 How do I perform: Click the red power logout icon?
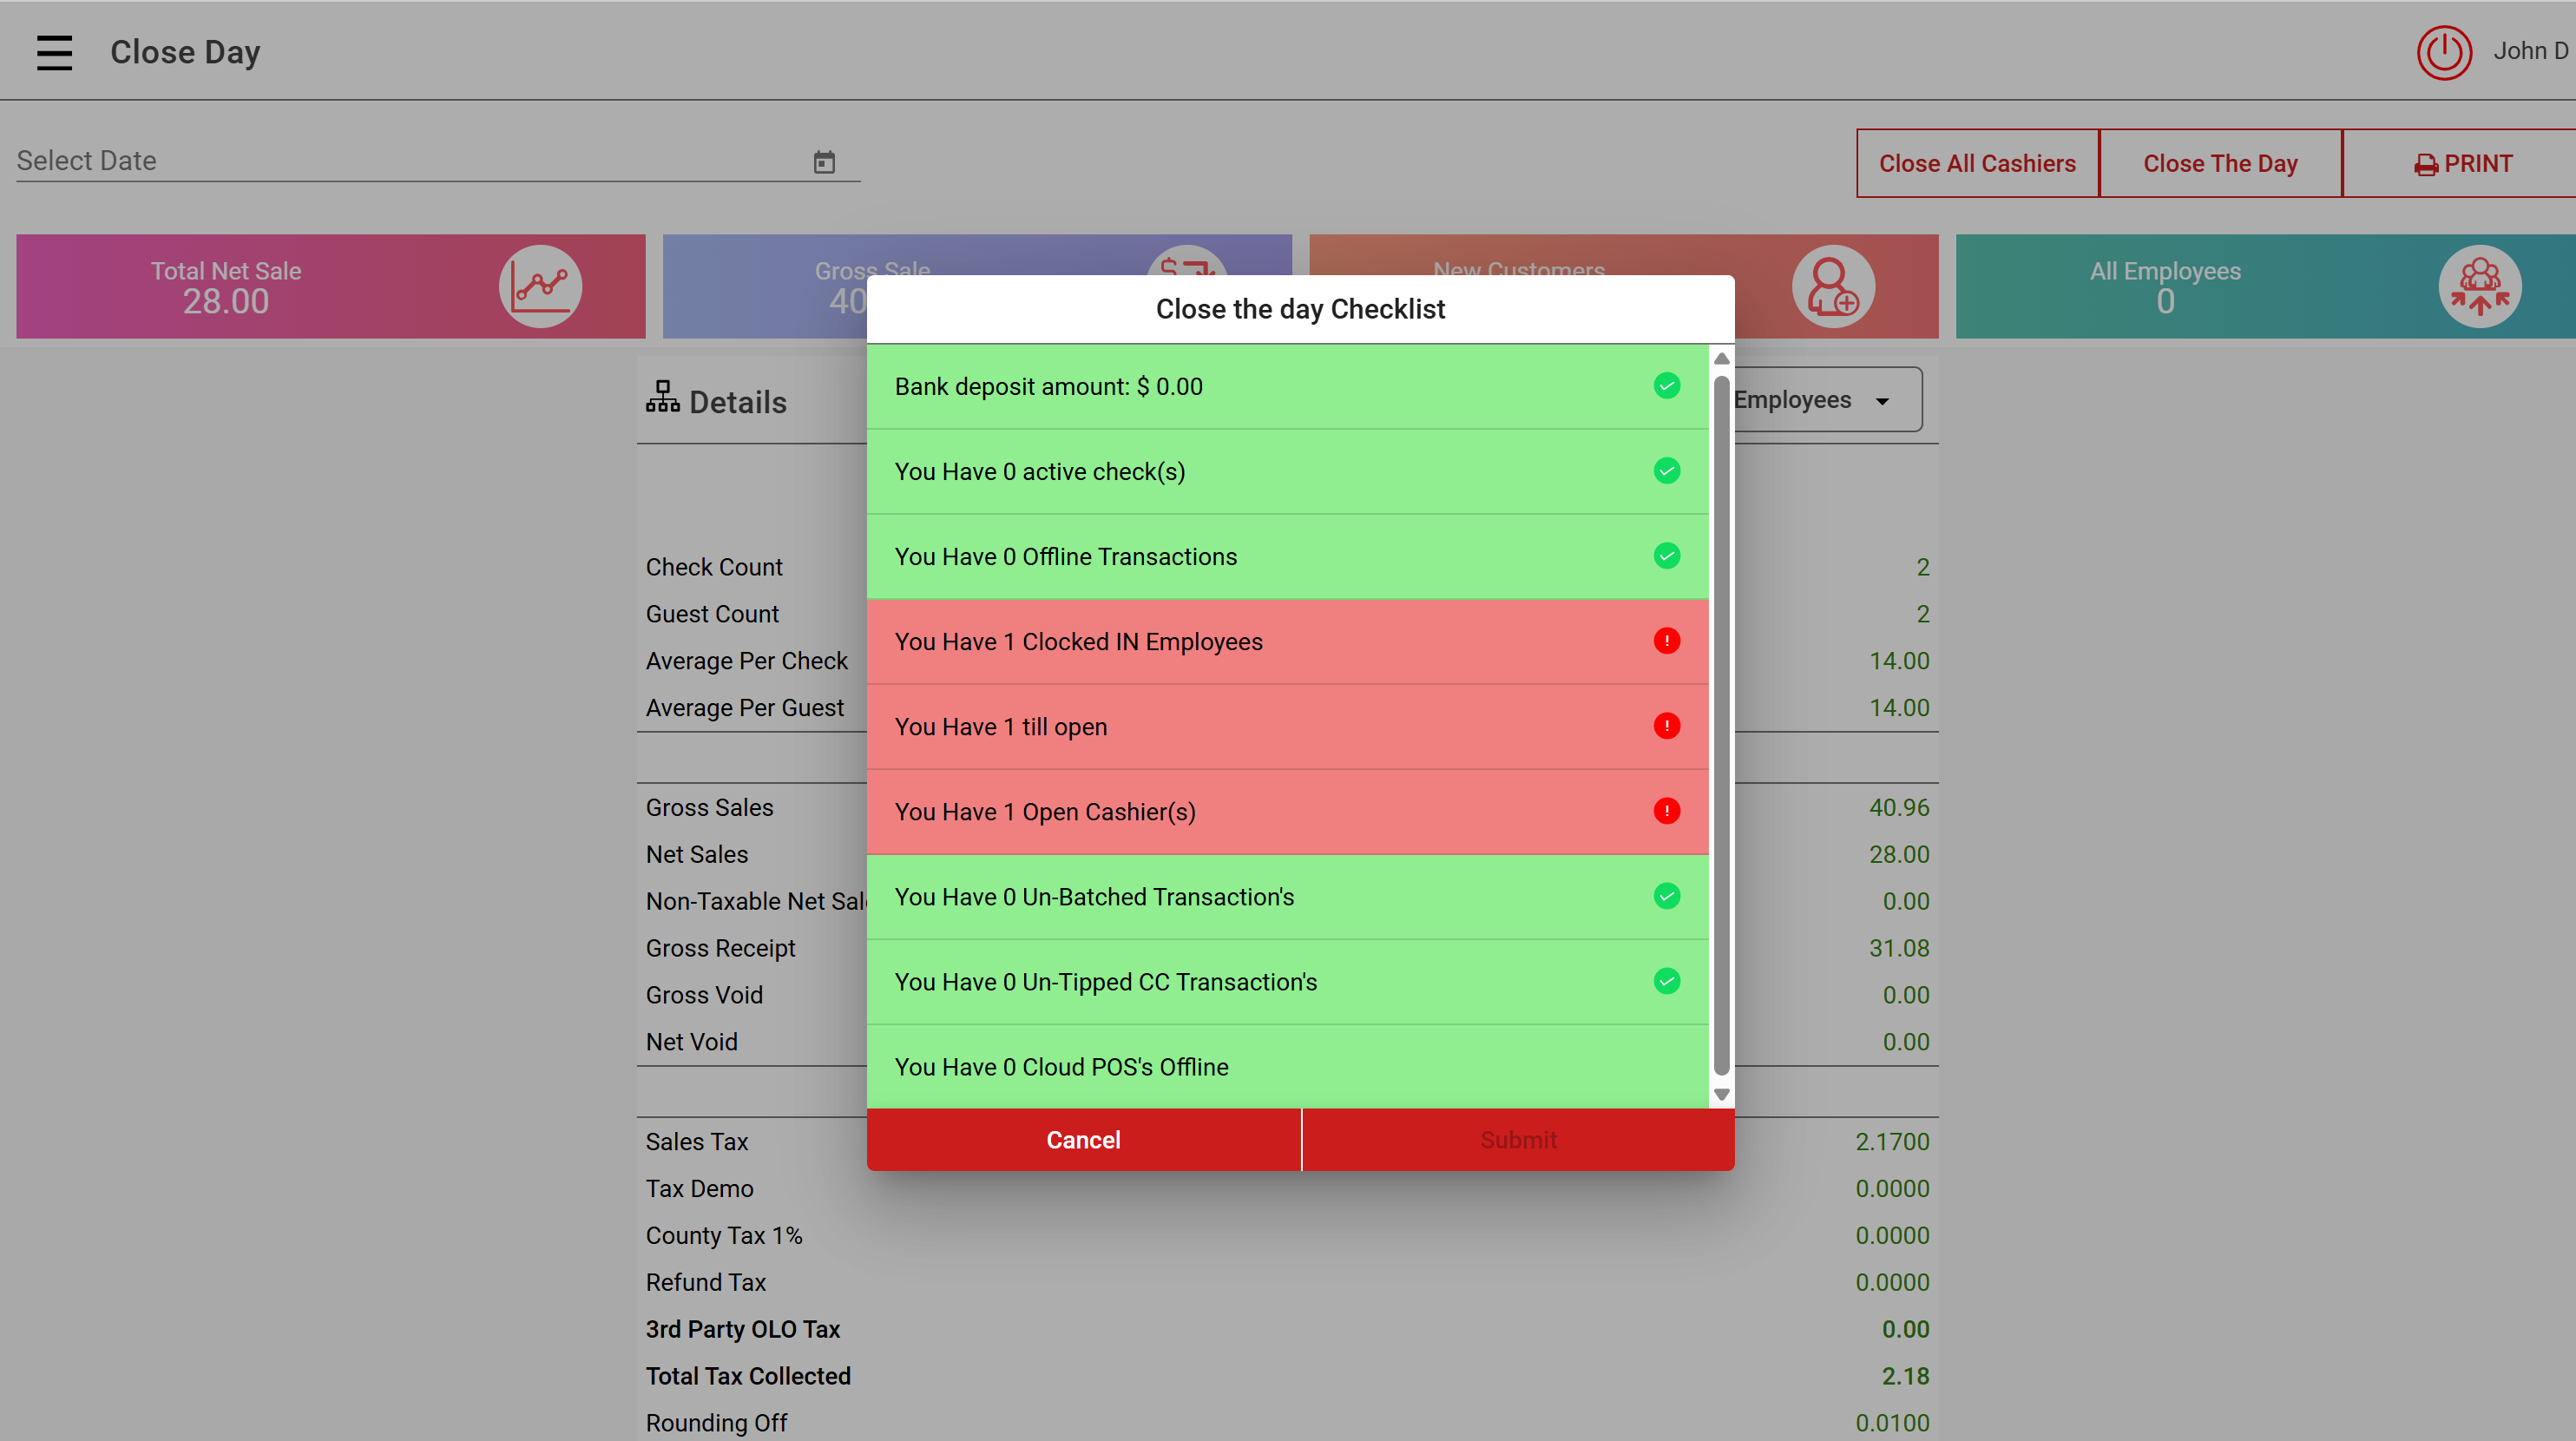2443,52
